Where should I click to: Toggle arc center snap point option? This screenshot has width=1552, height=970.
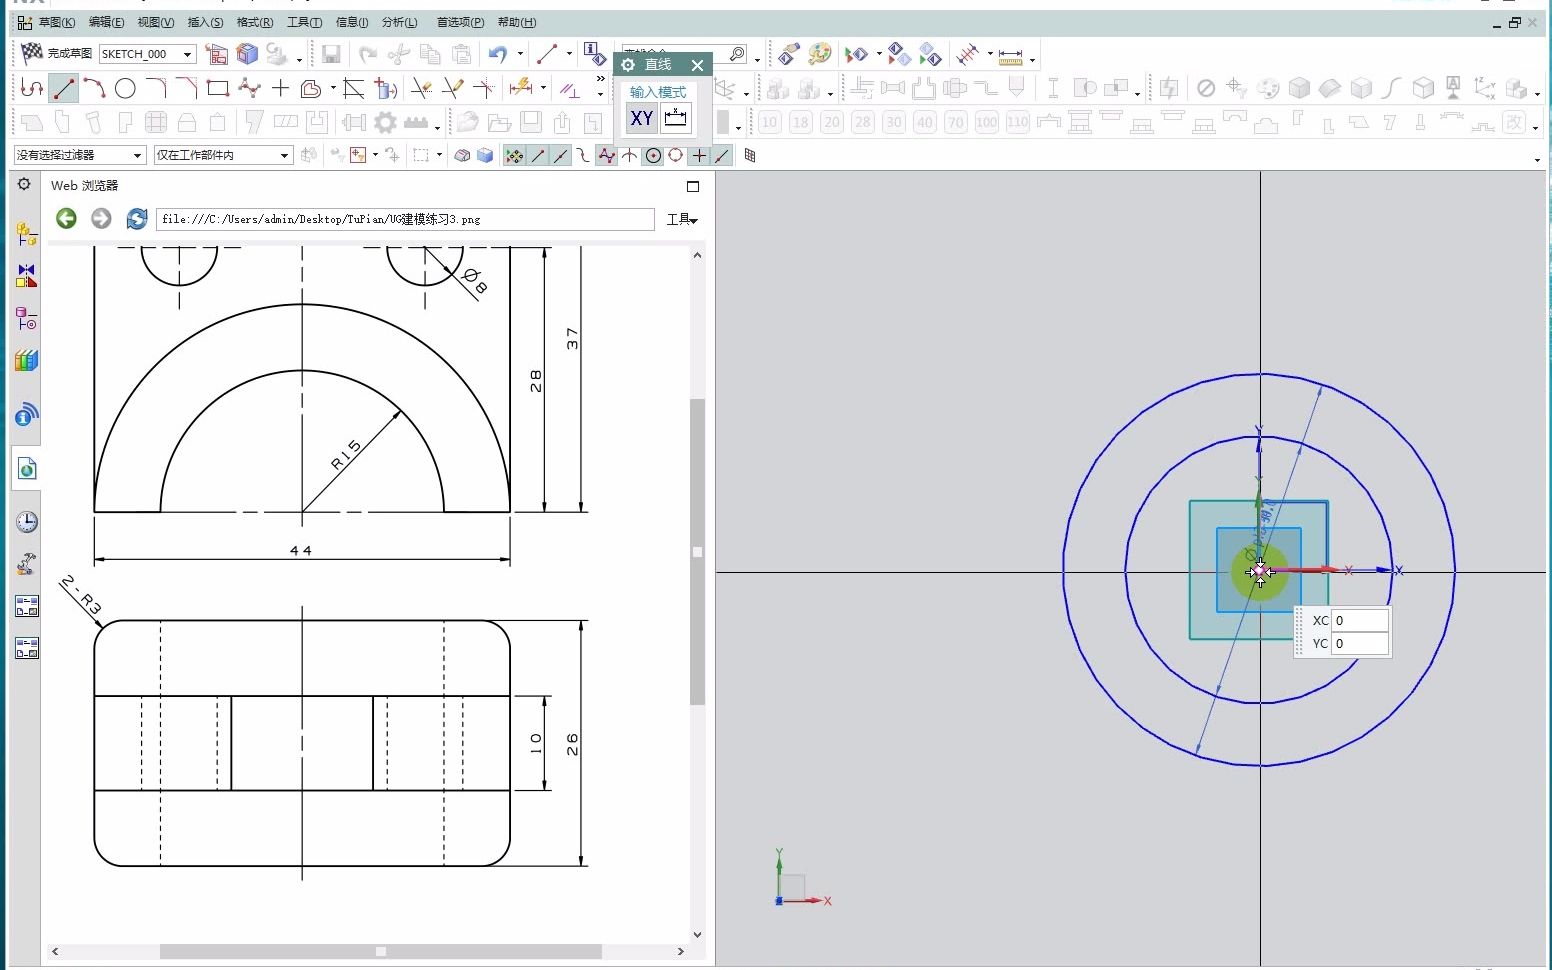pos(653,156)
